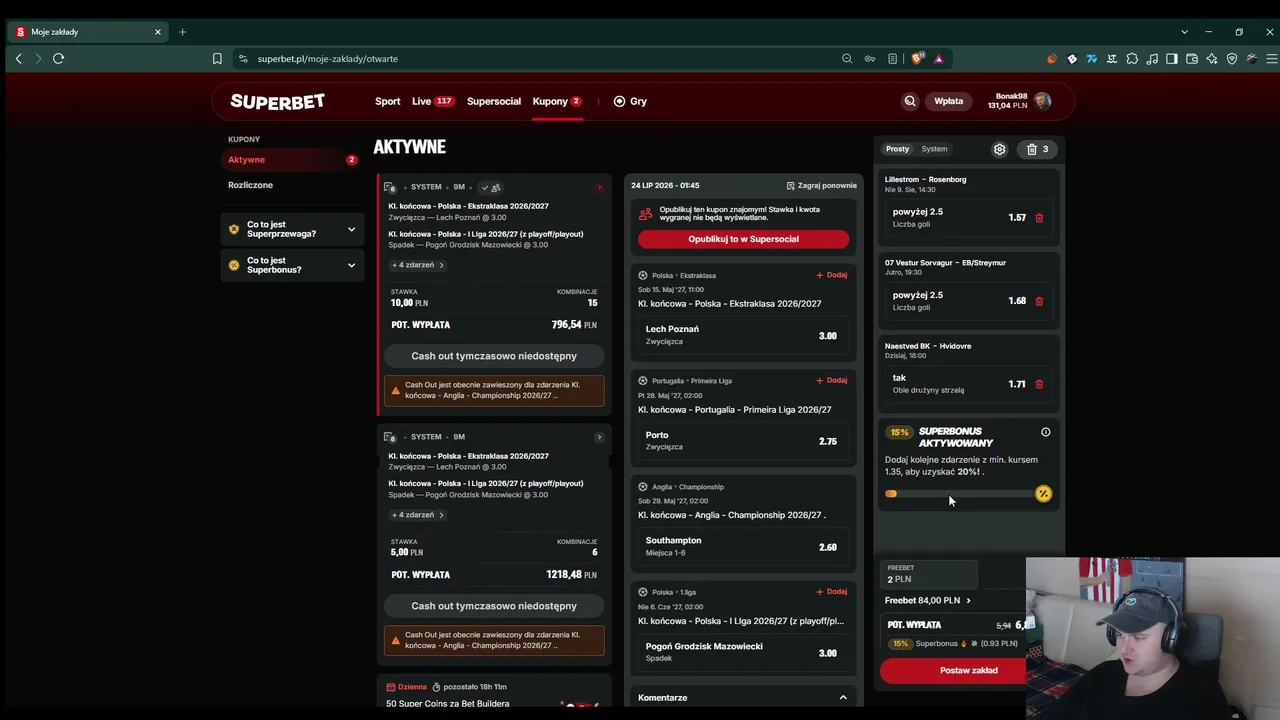Remove Naestved BK – Hvidovre selection

pyautogui.click(x=1039, y=384)
